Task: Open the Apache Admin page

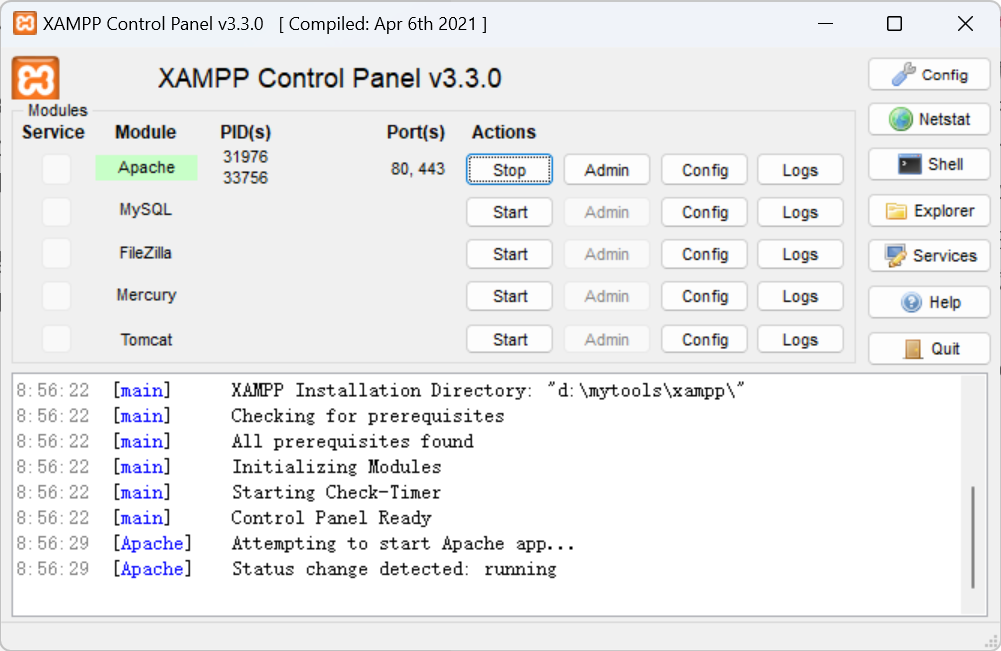Action: tap(606, 170)
